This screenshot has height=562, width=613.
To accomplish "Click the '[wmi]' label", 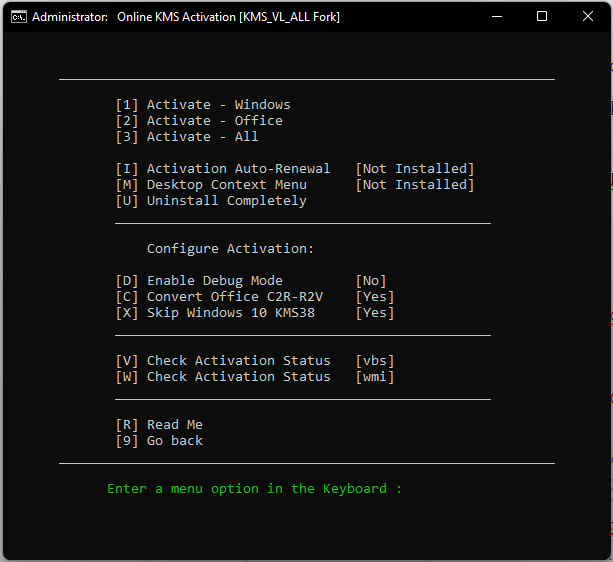I will pos(375,377).
